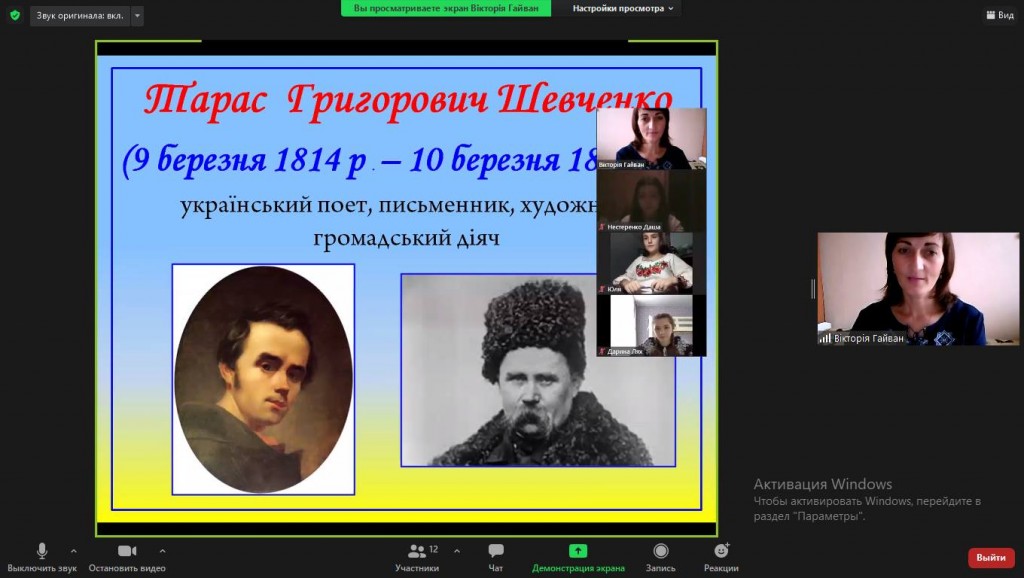Screen dimensions: 1024x578
Task: Click the red Выйти button
Action: pos(990,557)
